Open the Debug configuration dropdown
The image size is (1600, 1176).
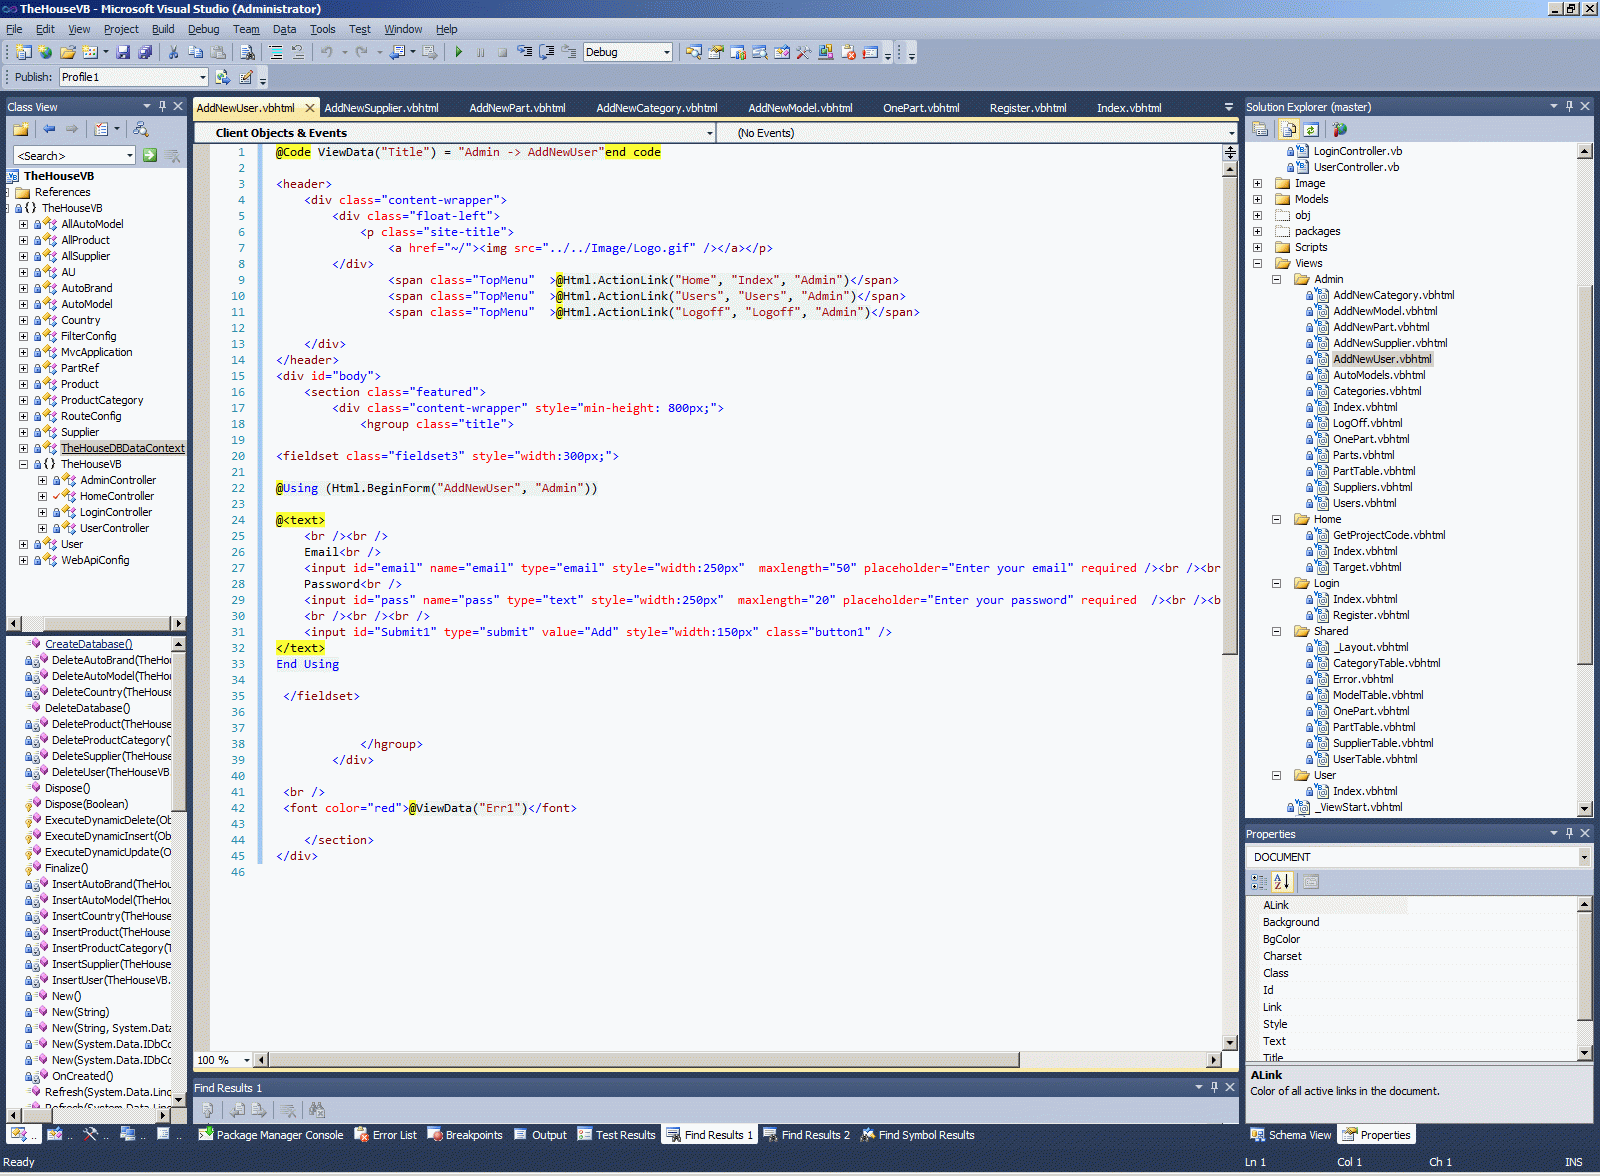coord(666,52)
